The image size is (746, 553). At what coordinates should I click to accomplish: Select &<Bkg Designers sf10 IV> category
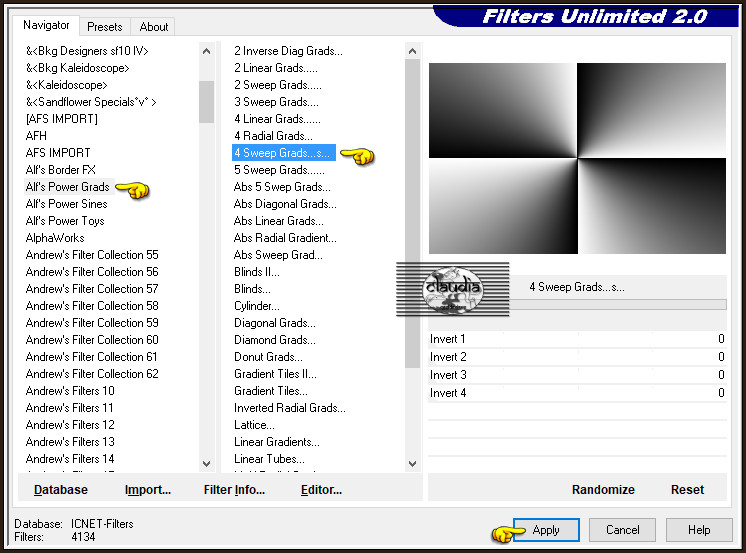[87, 51]
